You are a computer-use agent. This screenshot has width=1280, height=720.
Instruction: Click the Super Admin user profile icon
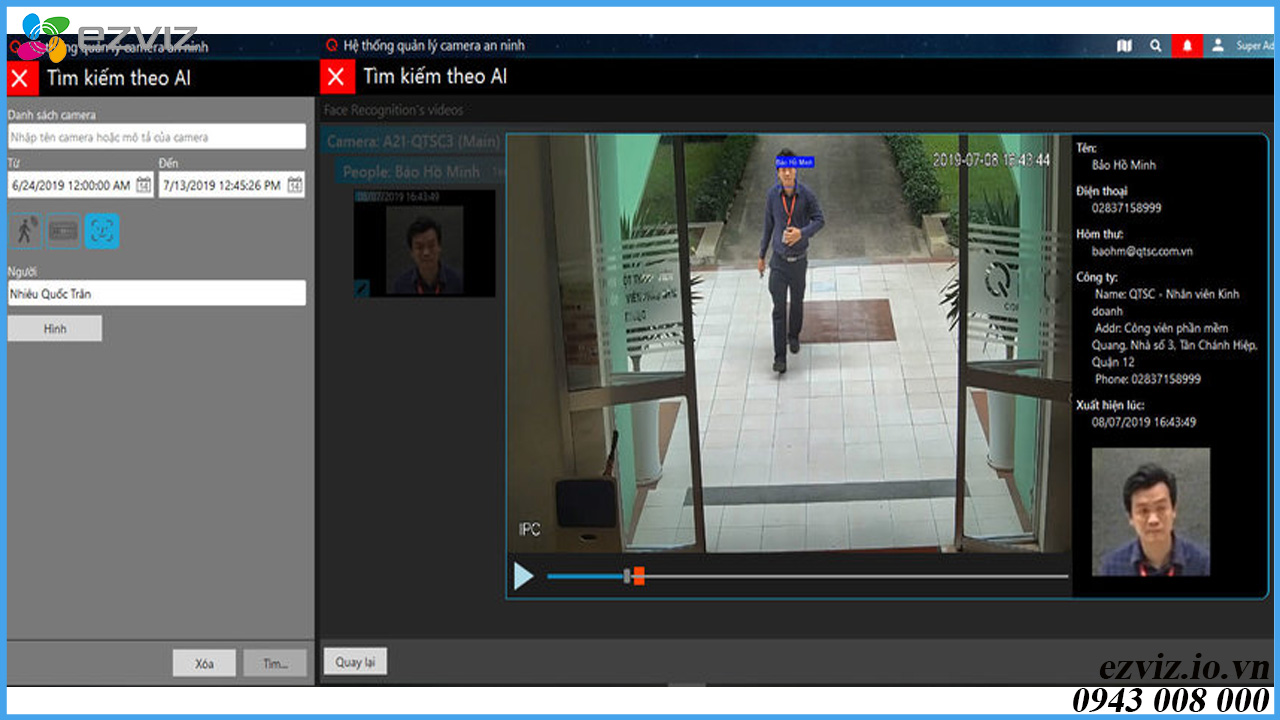[1218, 46]
